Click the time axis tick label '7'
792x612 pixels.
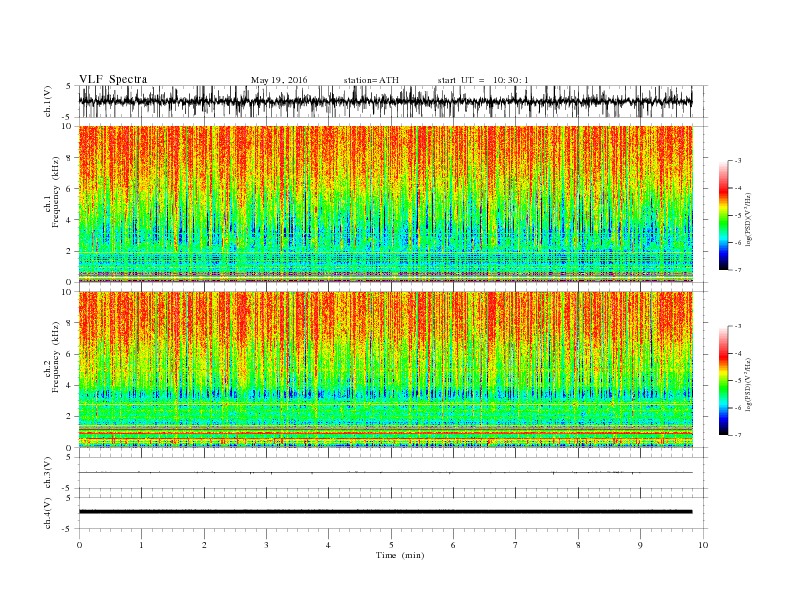pos(516,545)
